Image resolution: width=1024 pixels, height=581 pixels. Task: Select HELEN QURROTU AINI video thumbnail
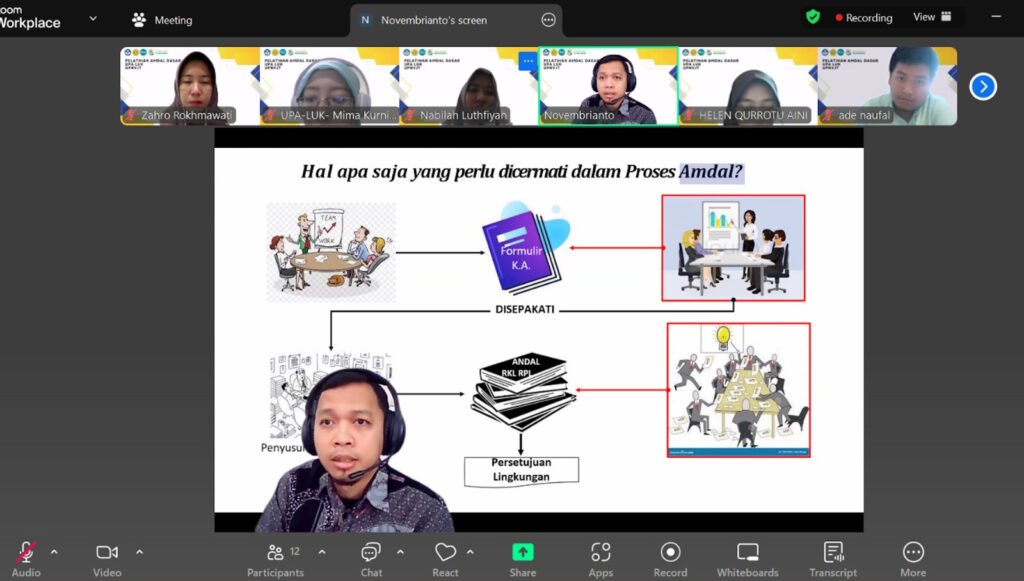pyautogui.click(x=748, y=86)
